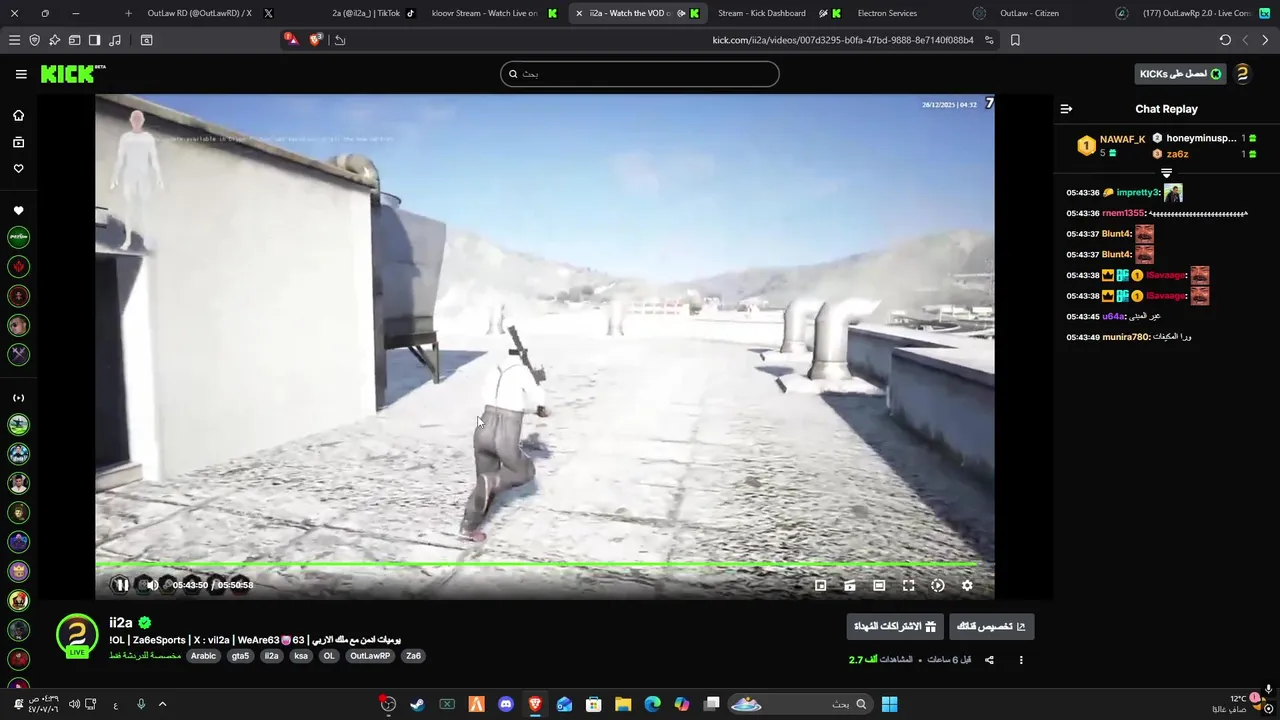Reload the page
Screen dimensions: 1280x720
tap(1225, 40)
